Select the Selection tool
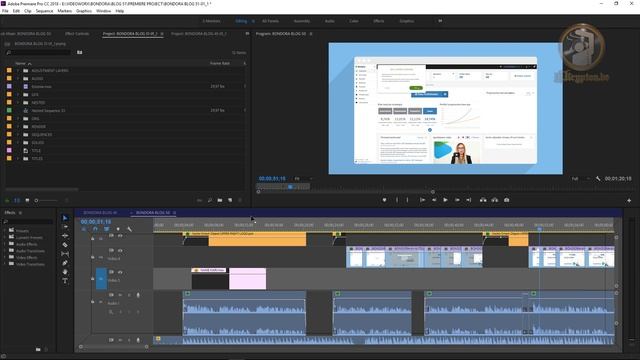The width and height of the screenshot is (640, 360). 65,218
